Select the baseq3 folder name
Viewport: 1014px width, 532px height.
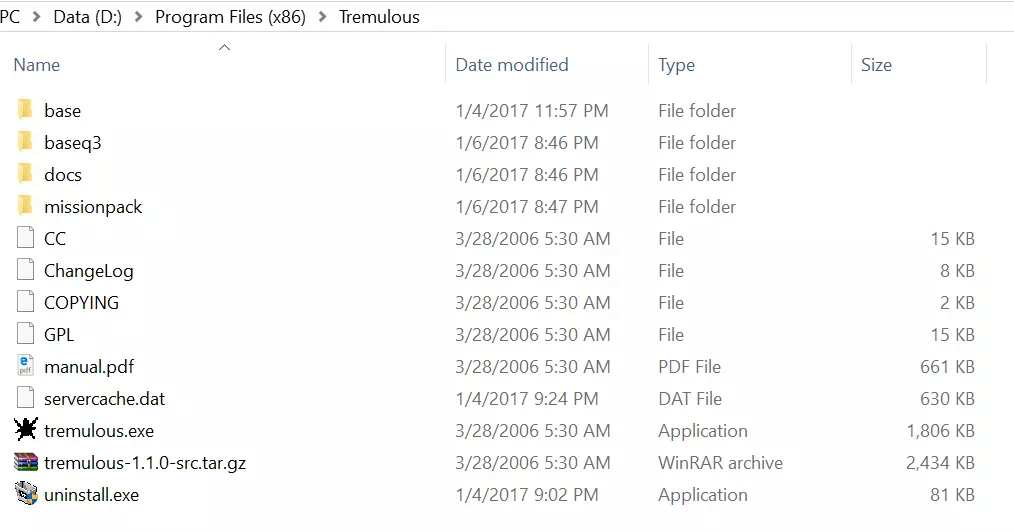click(x=72, y=143)
